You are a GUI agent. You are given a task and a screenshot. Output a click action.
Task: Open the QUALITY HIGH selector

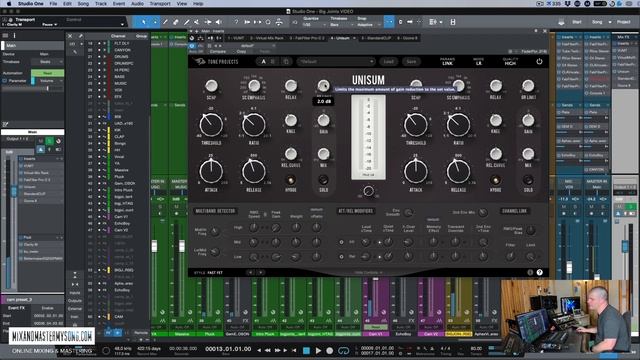[510, 62]
